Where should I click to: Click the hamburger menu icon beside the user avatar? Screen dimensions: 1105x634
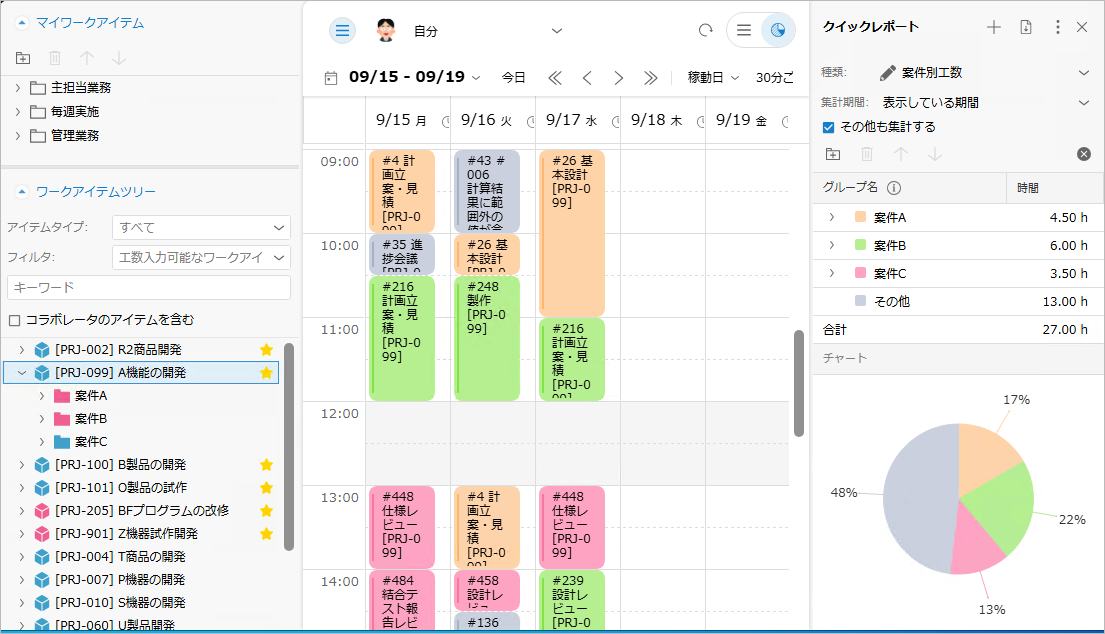click(343, 31)
